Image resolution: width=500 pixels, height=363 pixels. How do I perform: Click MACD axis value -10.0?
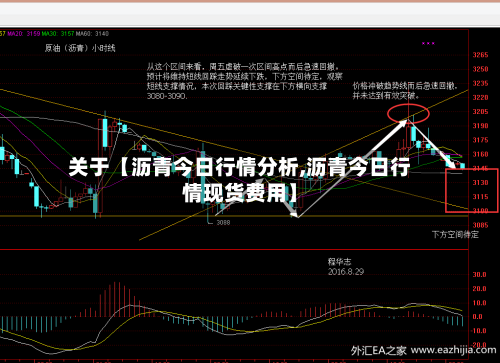[x=478, y=331]
